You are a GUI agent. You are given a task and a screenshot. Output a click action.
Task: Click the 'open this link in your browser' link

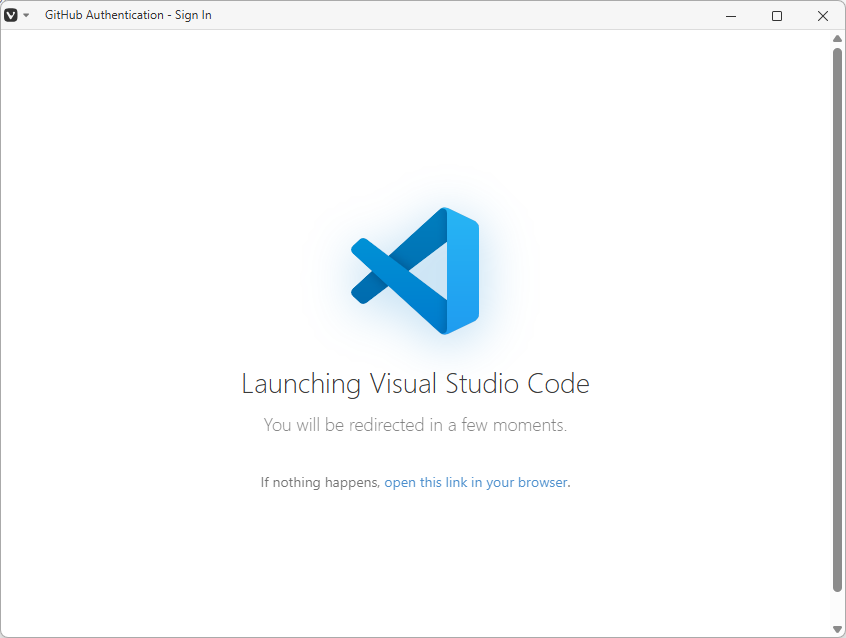pos(476,482)
